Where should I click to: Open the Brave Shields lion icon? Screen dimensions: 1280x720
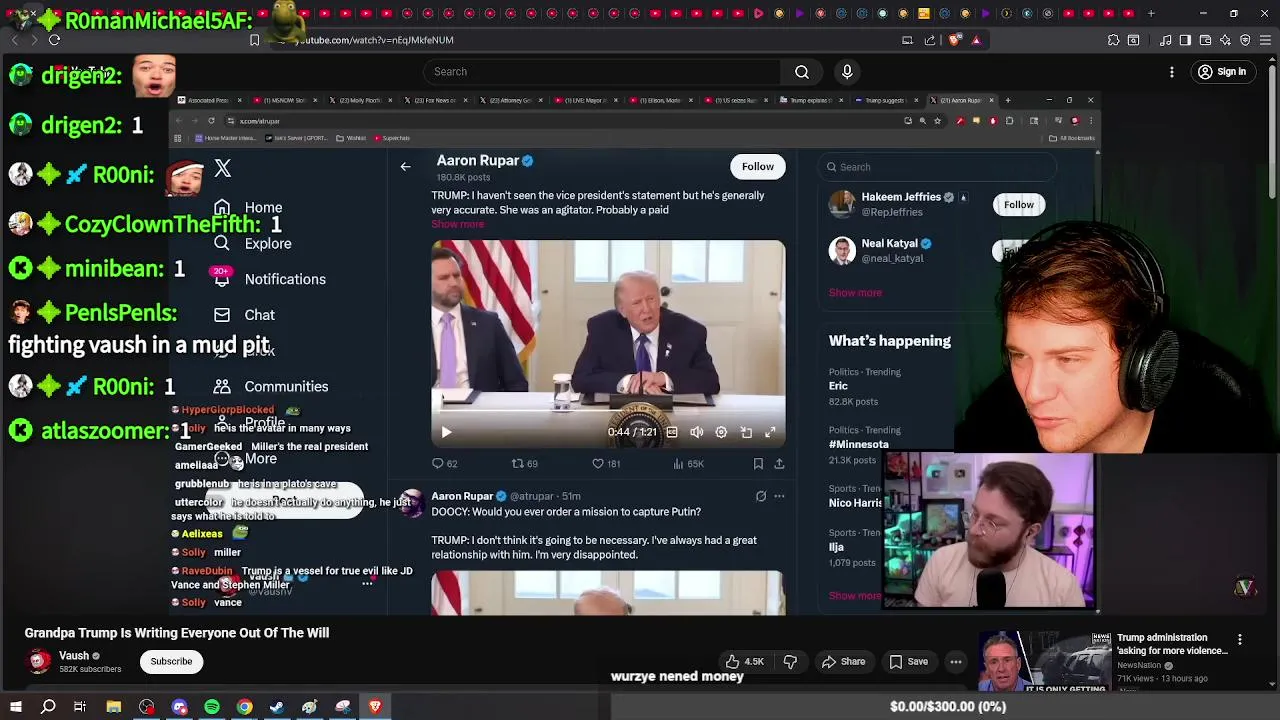tap(953, 40)
